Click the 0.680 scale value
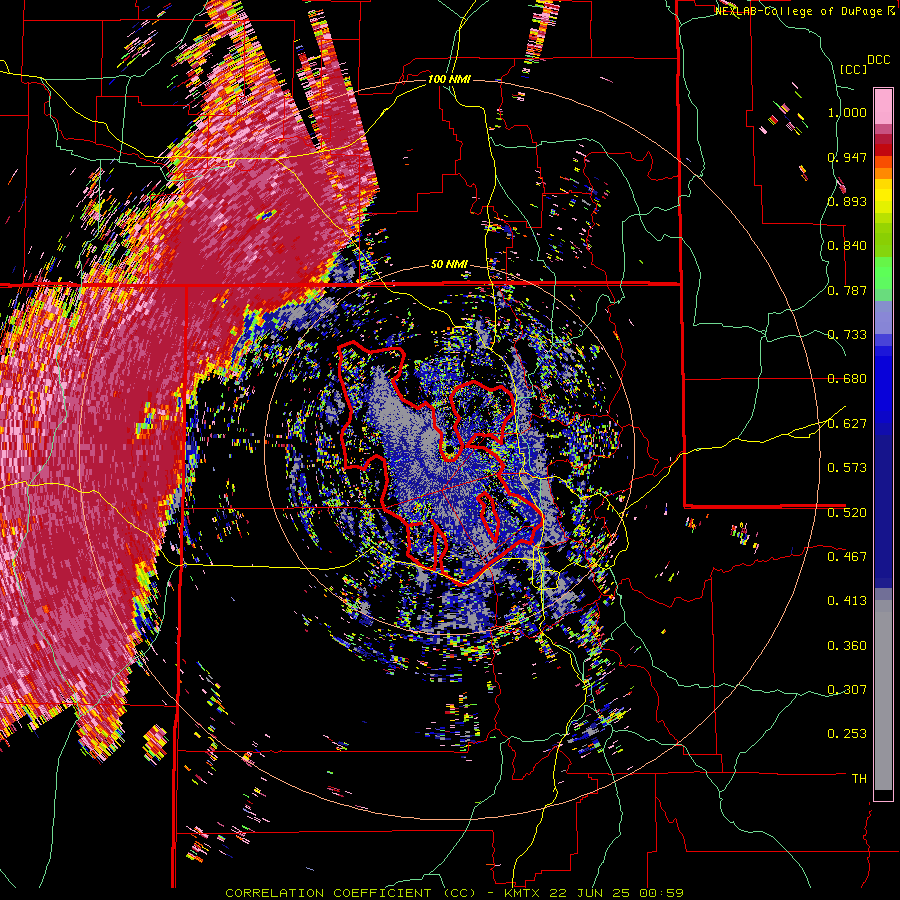The height and width of the screenshot is (900, 900). [847, 379]
